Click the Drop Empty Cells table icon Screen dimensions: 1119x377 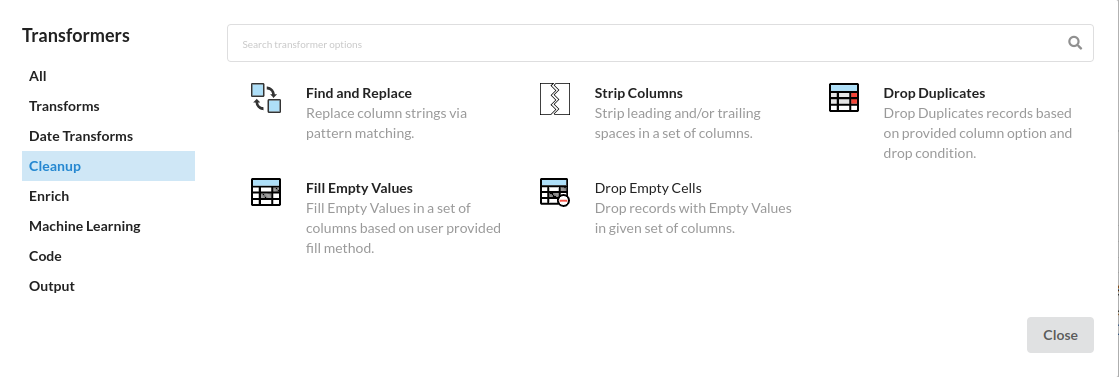[555, 192]
